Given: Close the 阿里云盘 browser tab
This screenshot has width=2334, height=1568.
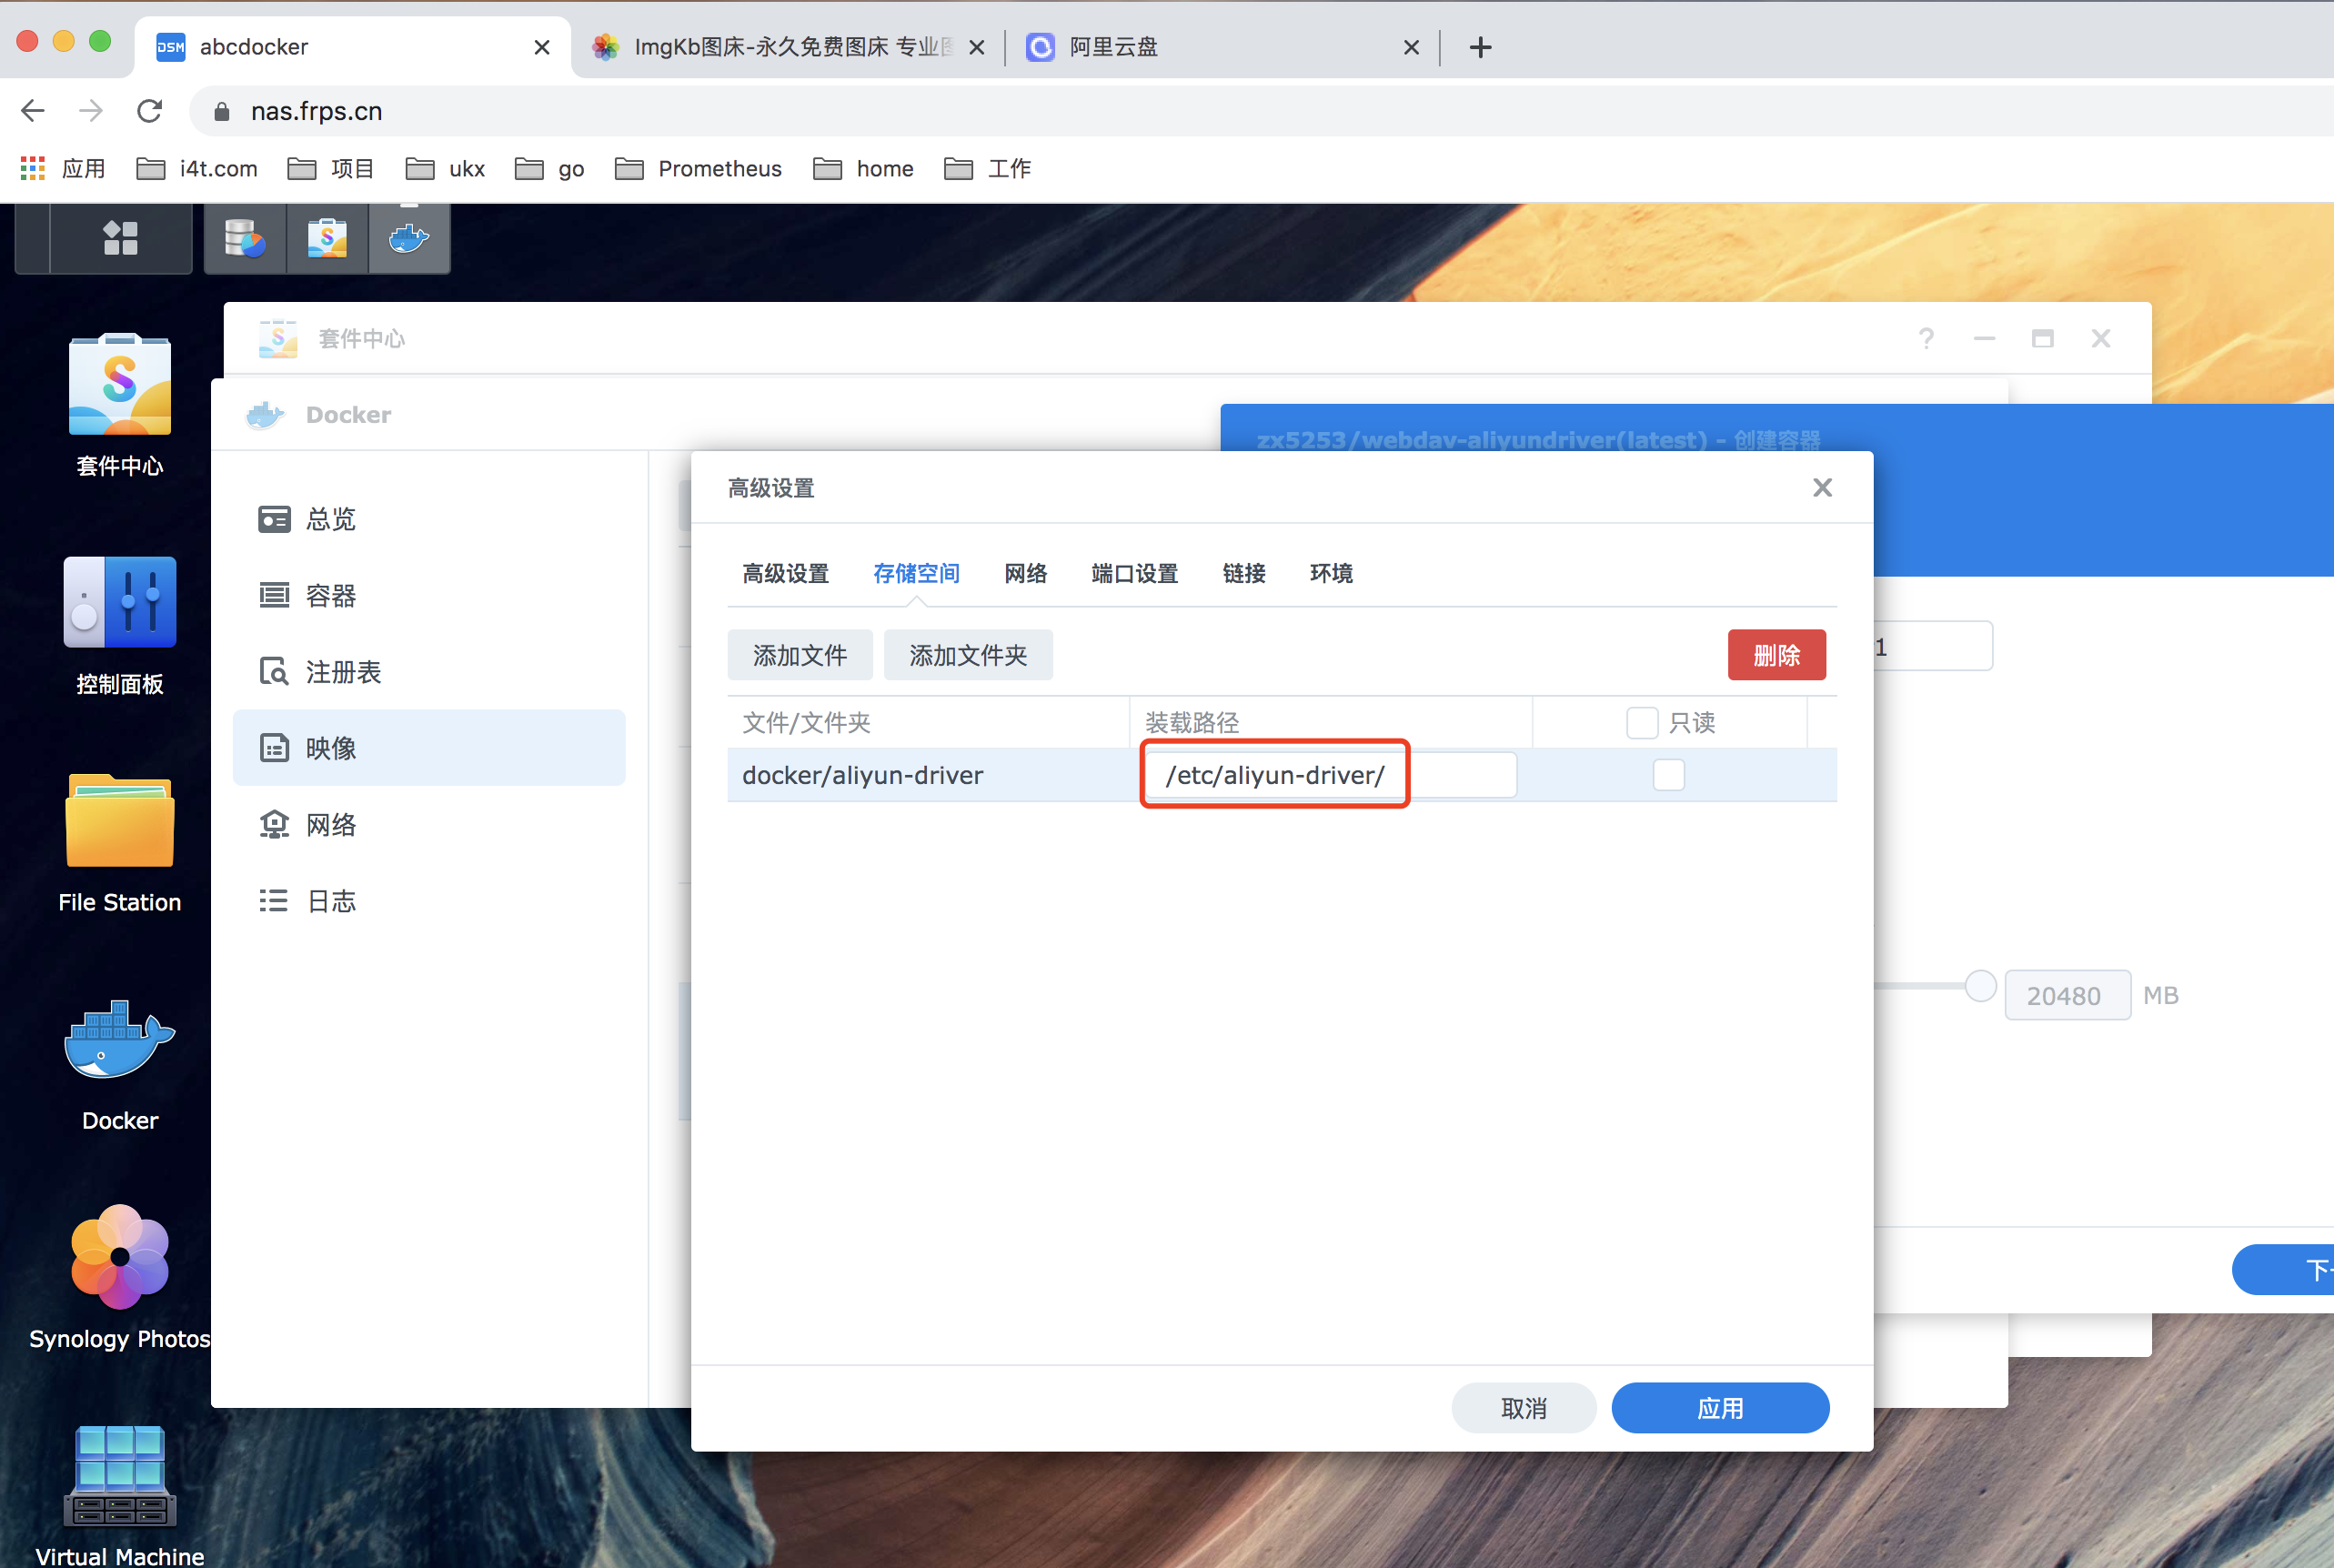Looking at the screenshot, I should [x=1411, y=47].
